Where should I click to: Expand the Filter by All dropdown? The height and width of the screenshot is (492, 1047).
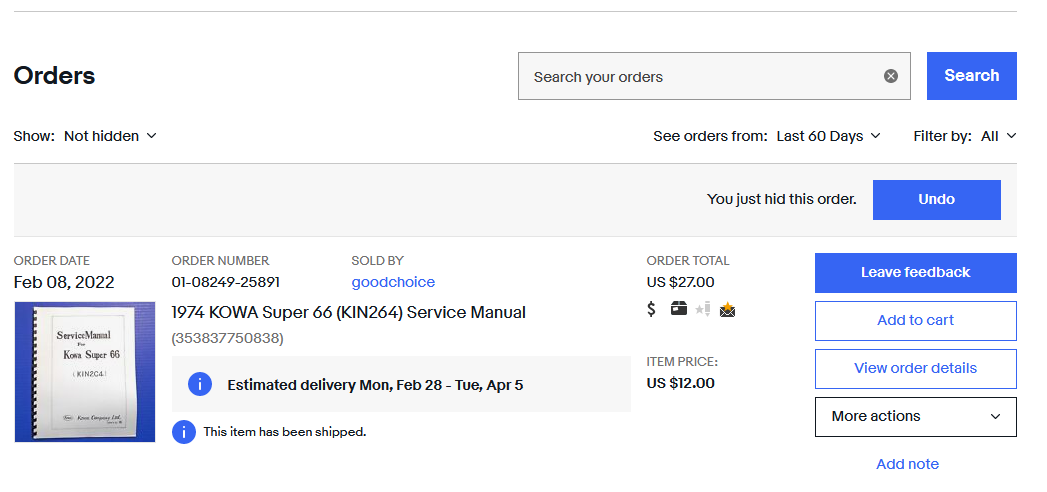coord(998,136)
